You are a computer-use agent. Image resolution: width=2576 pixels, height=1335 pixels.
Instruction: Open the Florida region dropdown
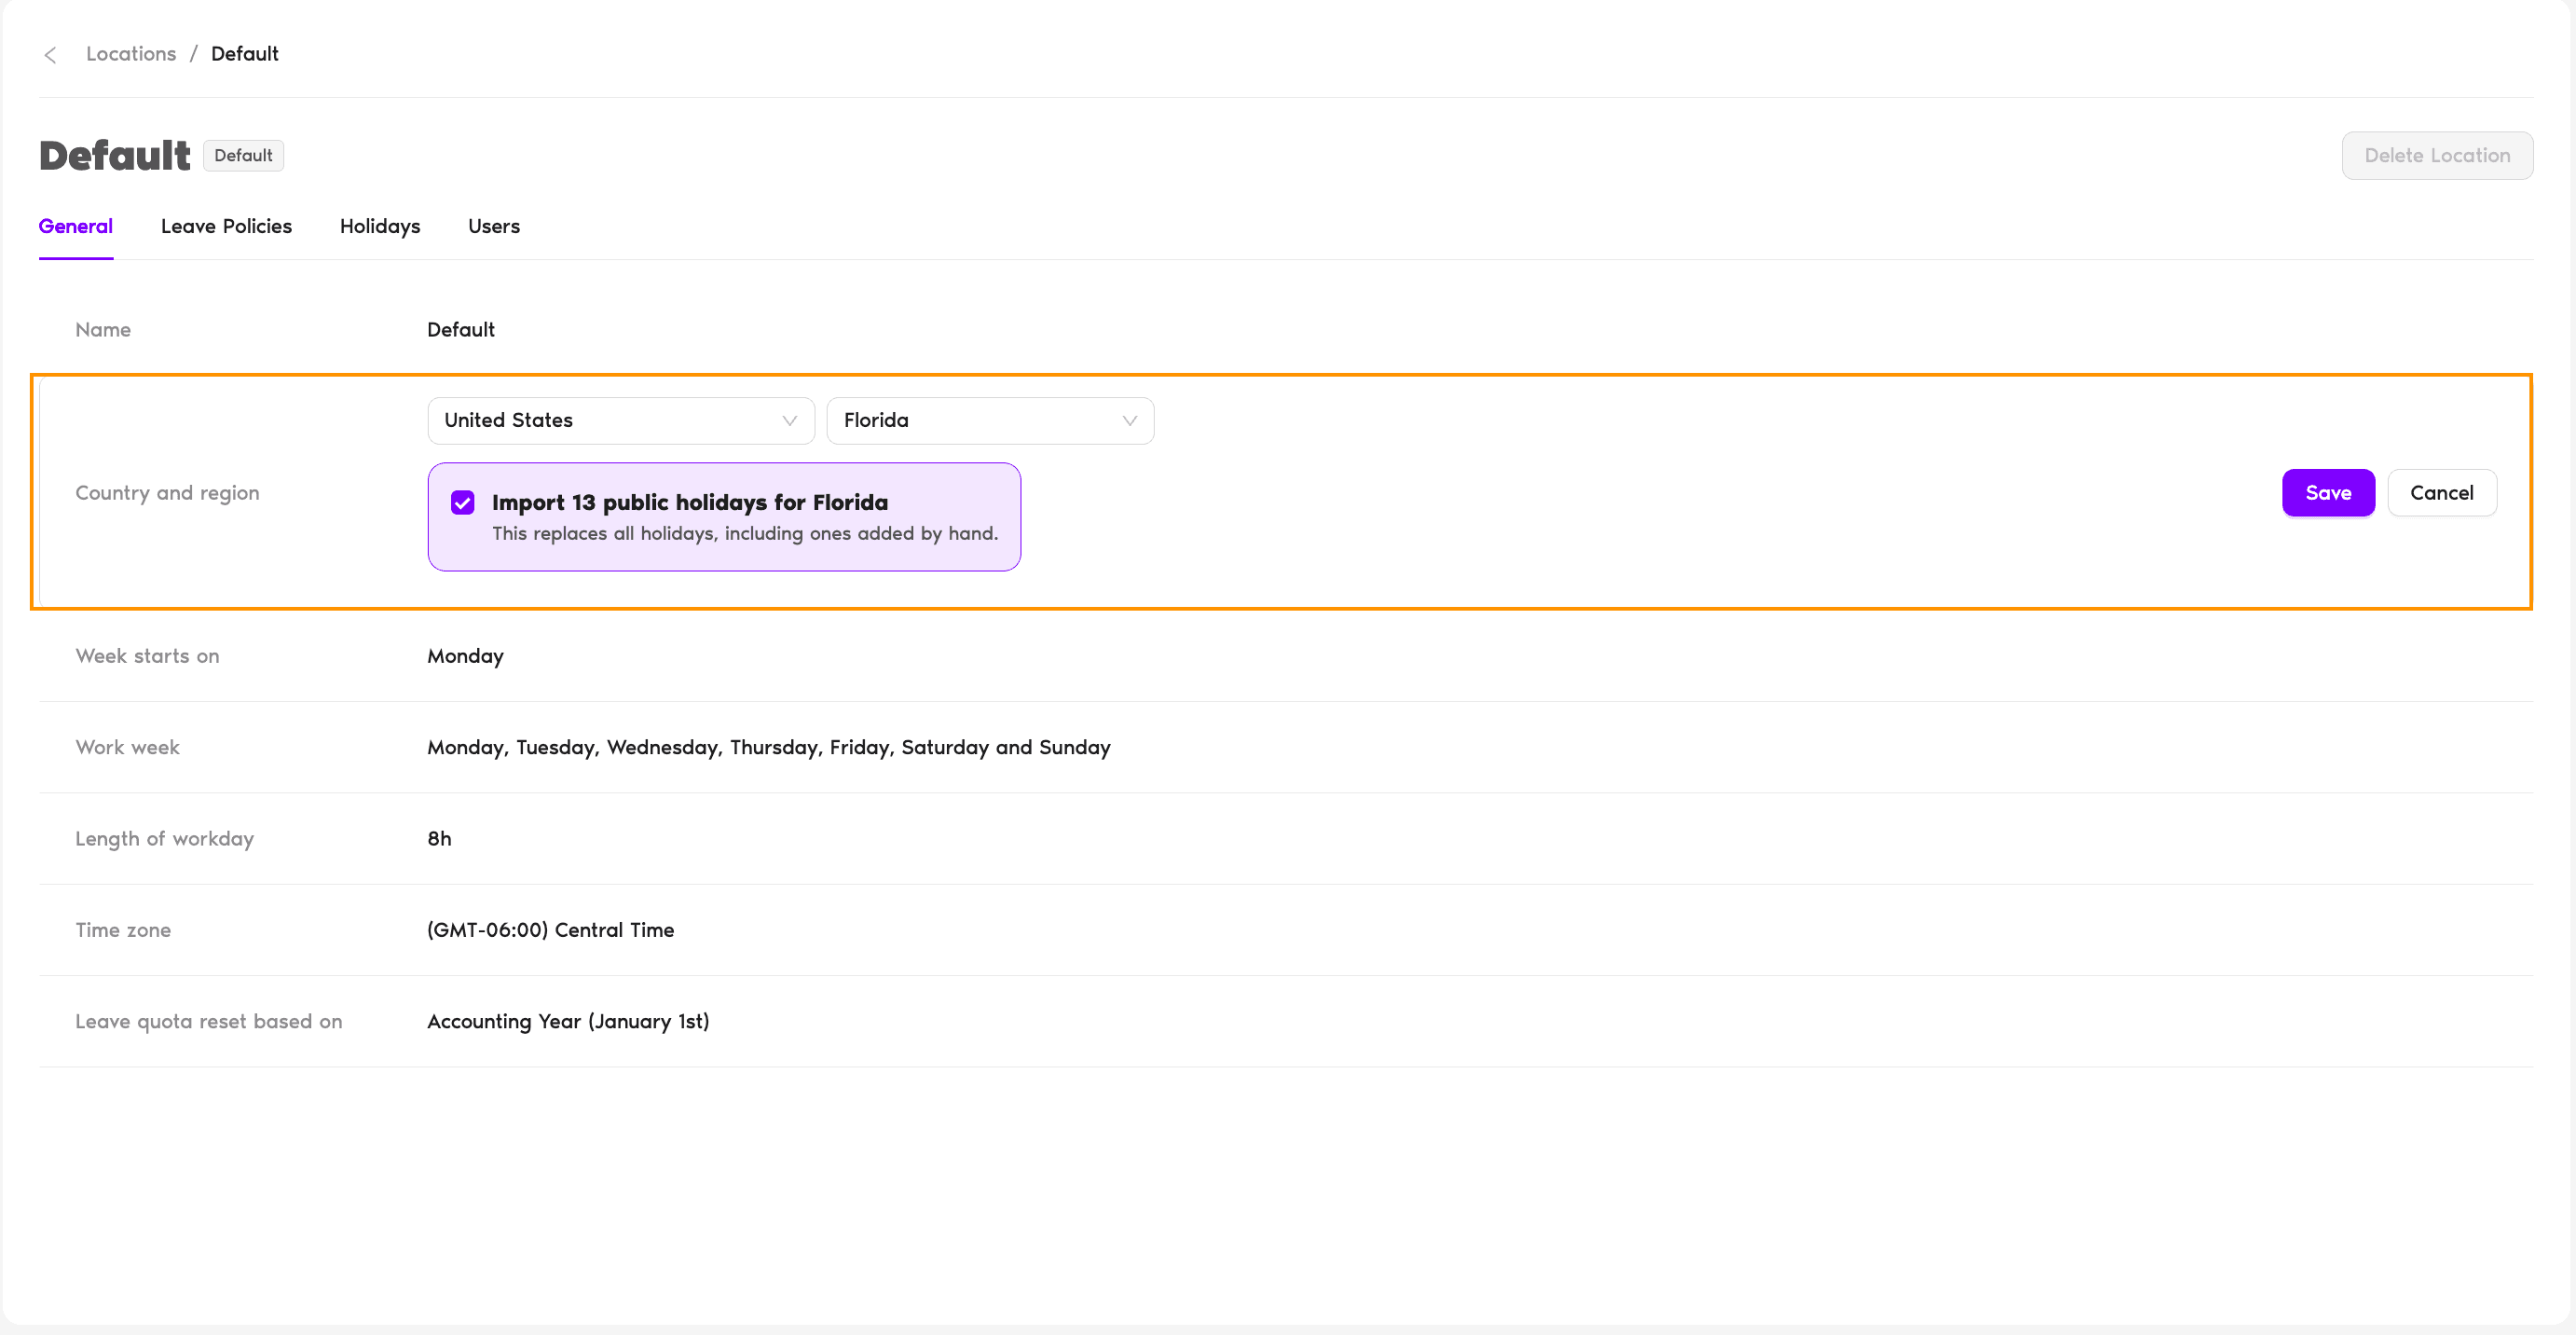point(990,421)
